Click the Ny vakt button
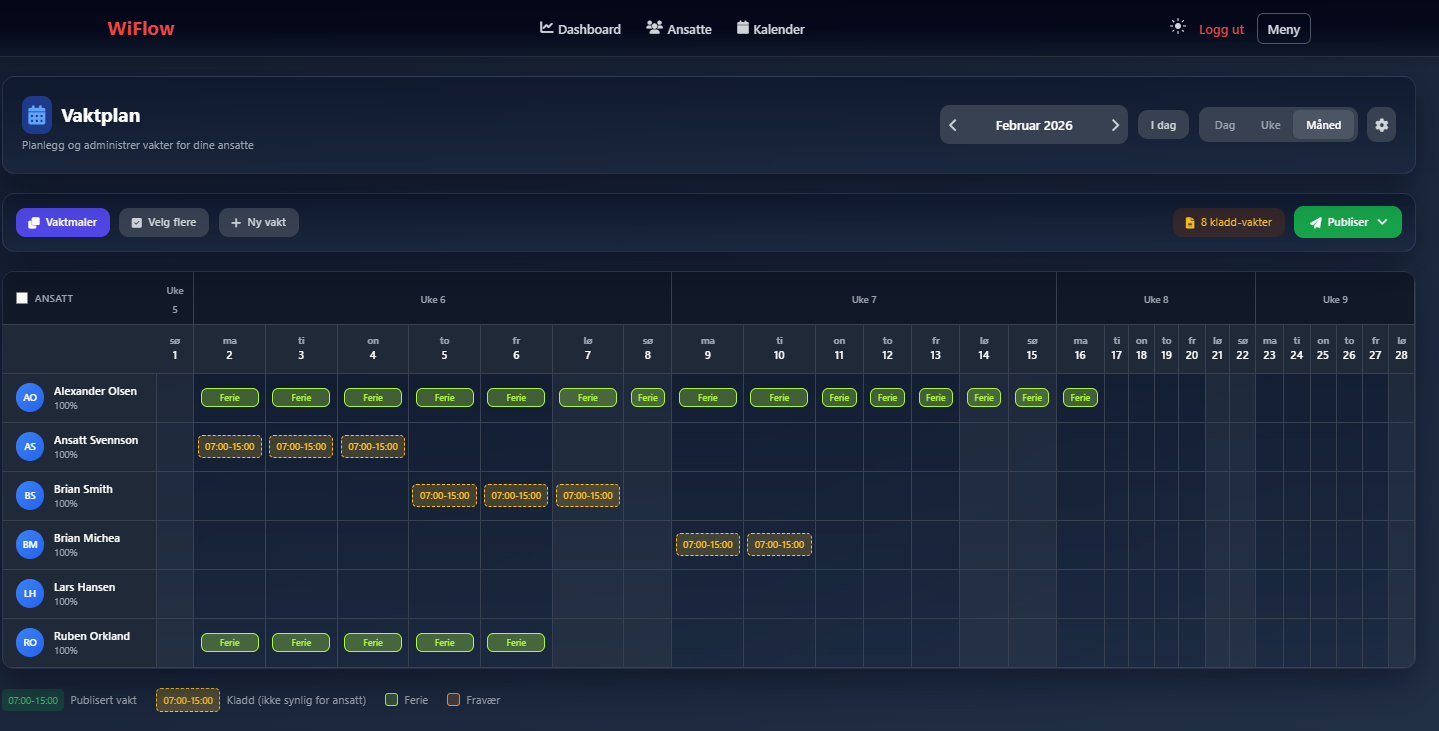1439x731 pixels. [x=259, y=222]
